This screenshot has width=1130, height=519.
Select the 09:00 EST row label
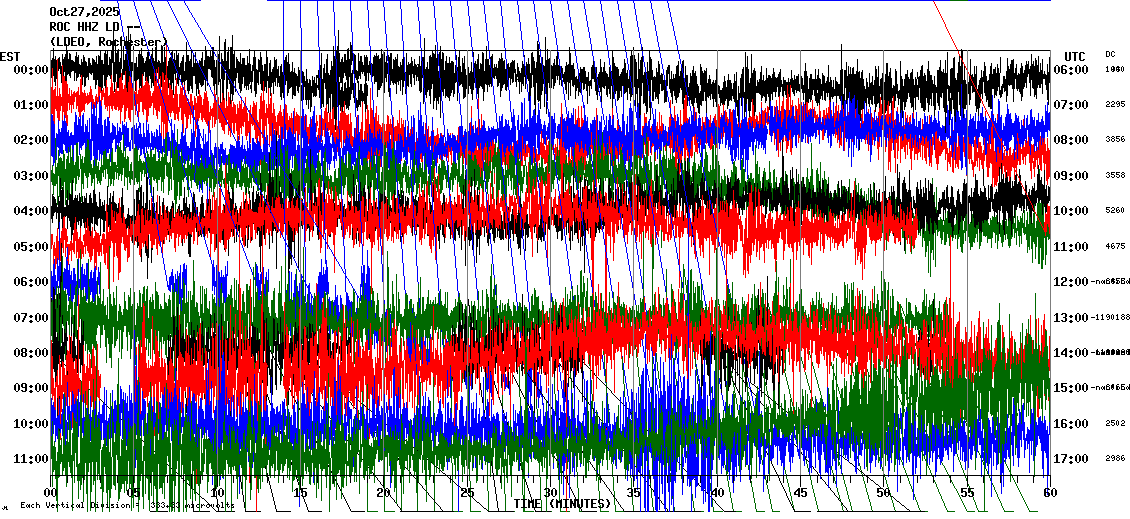[31, 388]
